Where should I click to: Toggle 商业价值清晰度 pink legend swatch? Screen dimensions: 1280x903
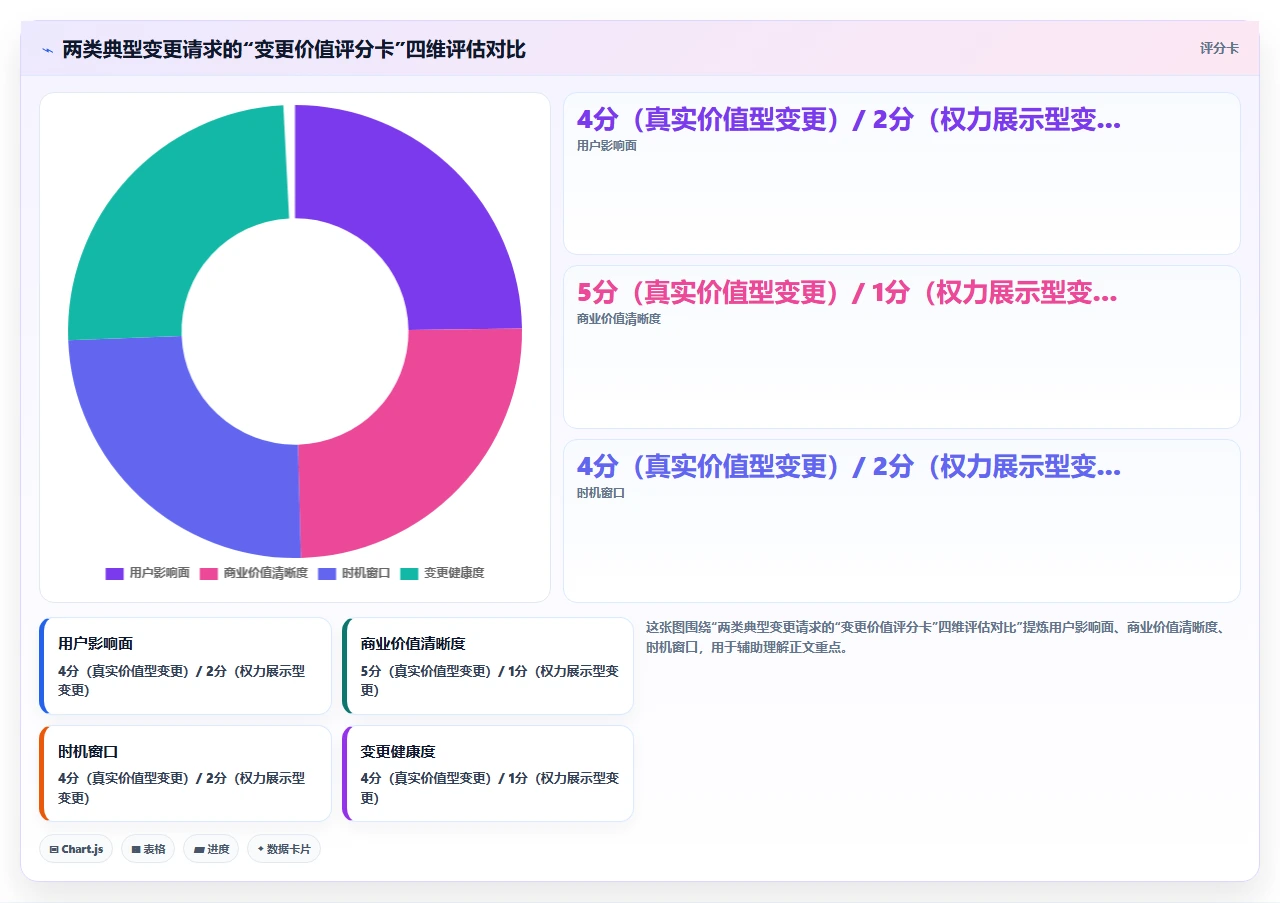(209, 573)
